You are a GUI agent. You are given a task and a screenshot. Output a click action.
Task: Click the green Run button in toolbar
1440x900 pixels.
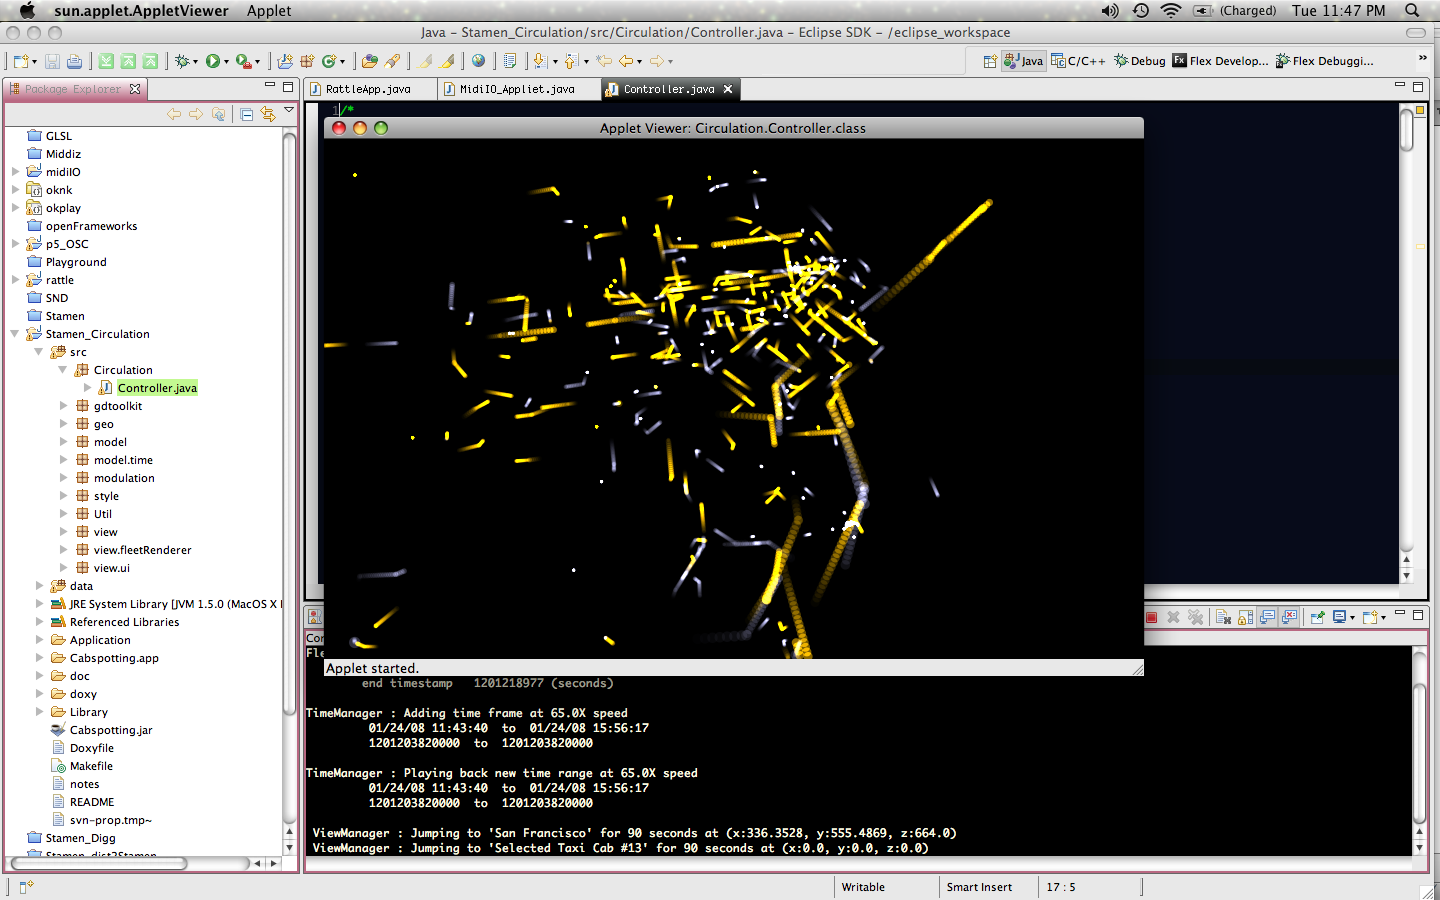click(213, 61)
